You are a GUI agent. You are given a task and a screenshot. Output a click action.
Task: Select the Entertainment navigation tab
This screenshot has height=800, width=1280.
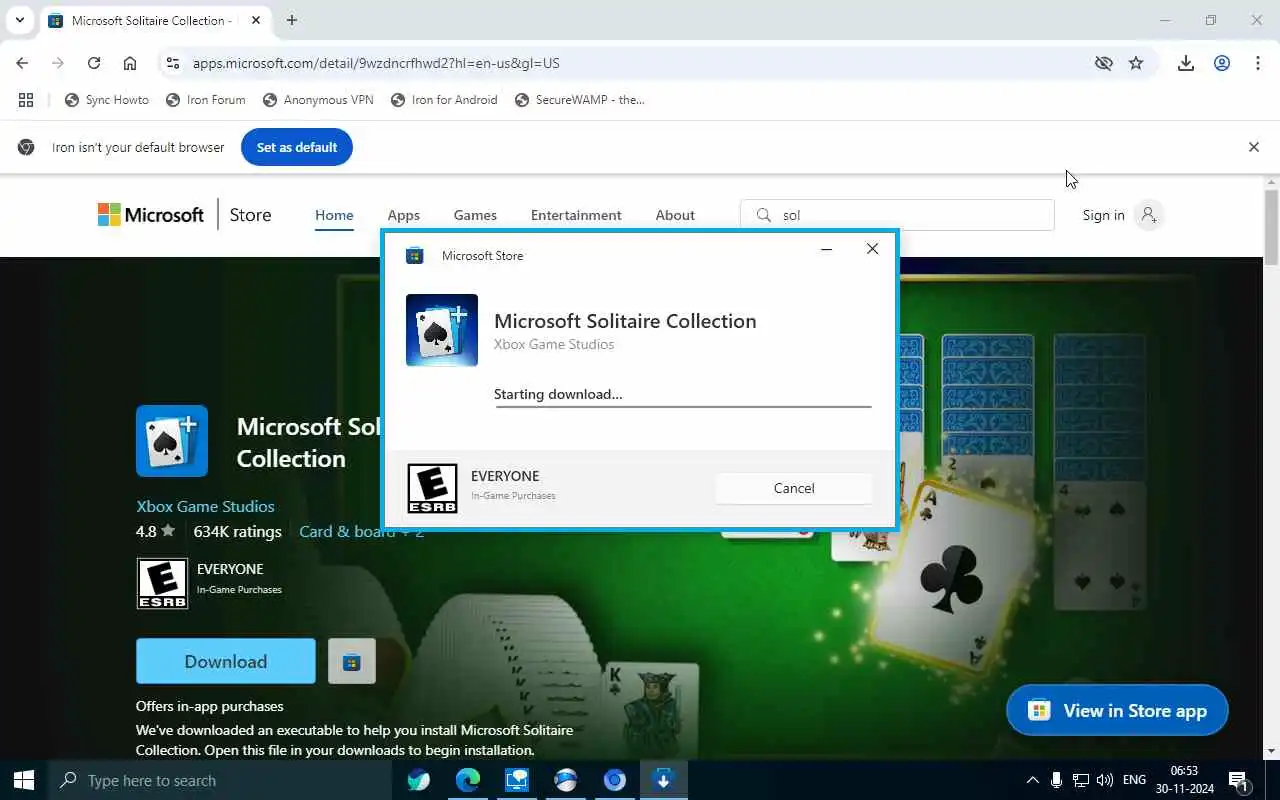(x=576, y=215)
